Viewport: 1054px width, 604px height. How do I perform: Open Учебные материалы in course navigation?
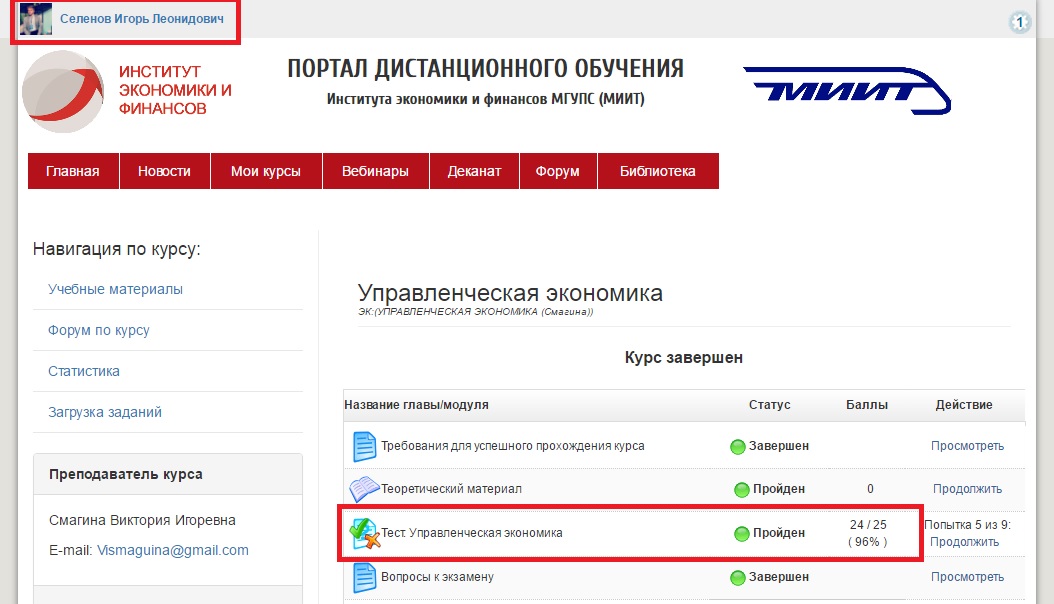[x=115, y=289]
